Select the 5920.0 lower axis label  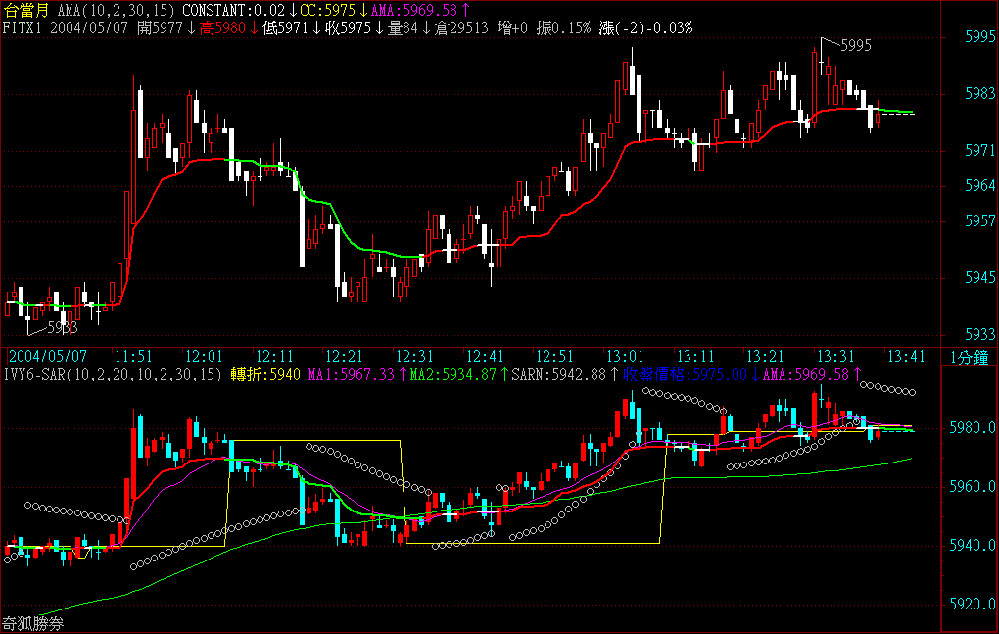click(x=972, y=604)
